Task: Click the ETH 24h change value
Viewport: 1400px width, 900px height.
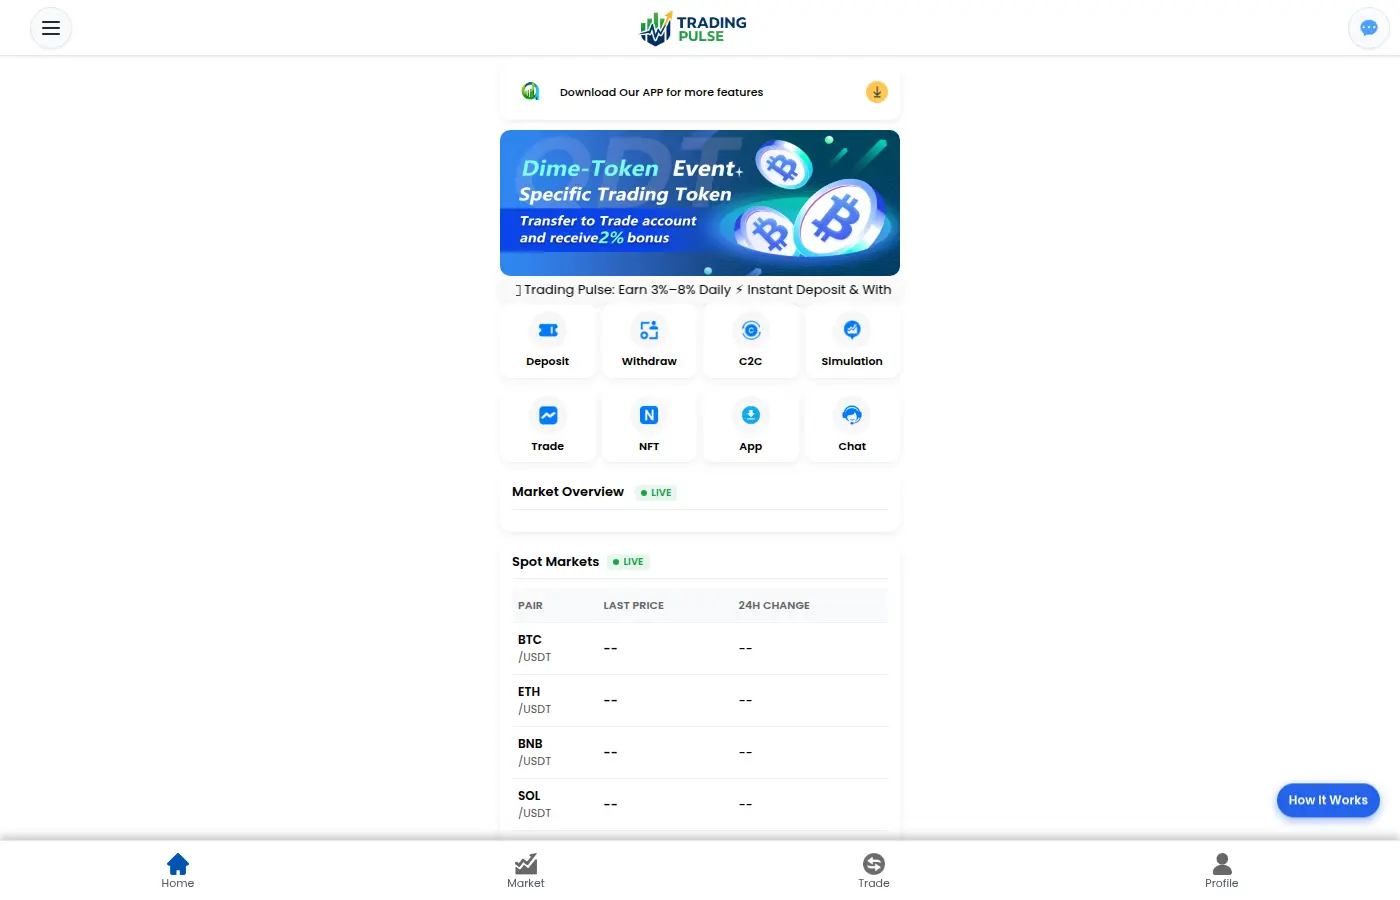Action: [746, 701]
